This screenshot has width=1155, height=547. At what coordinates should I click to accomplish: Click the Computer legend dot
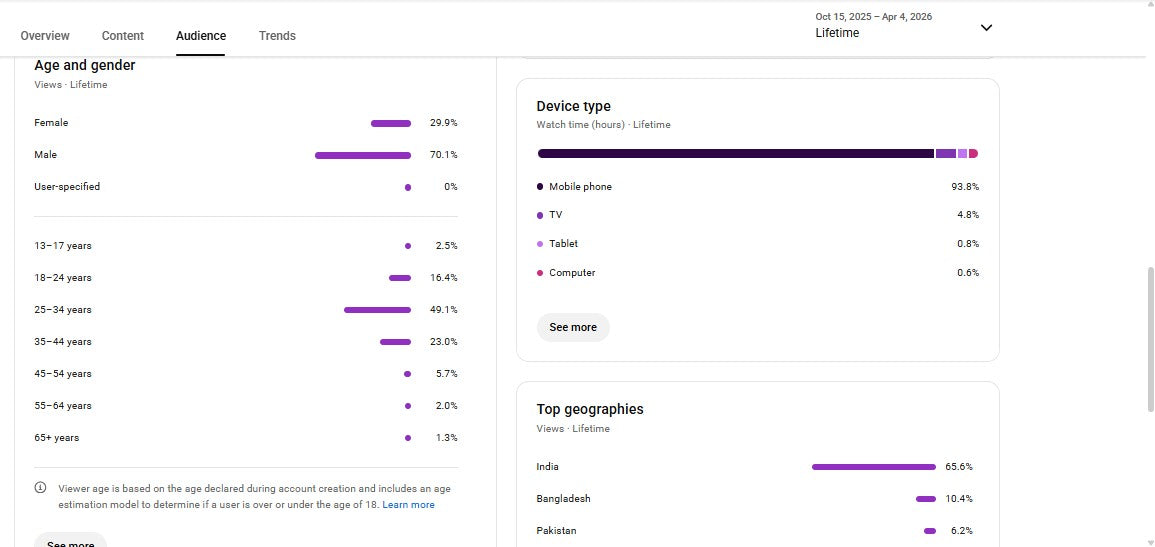540,273
